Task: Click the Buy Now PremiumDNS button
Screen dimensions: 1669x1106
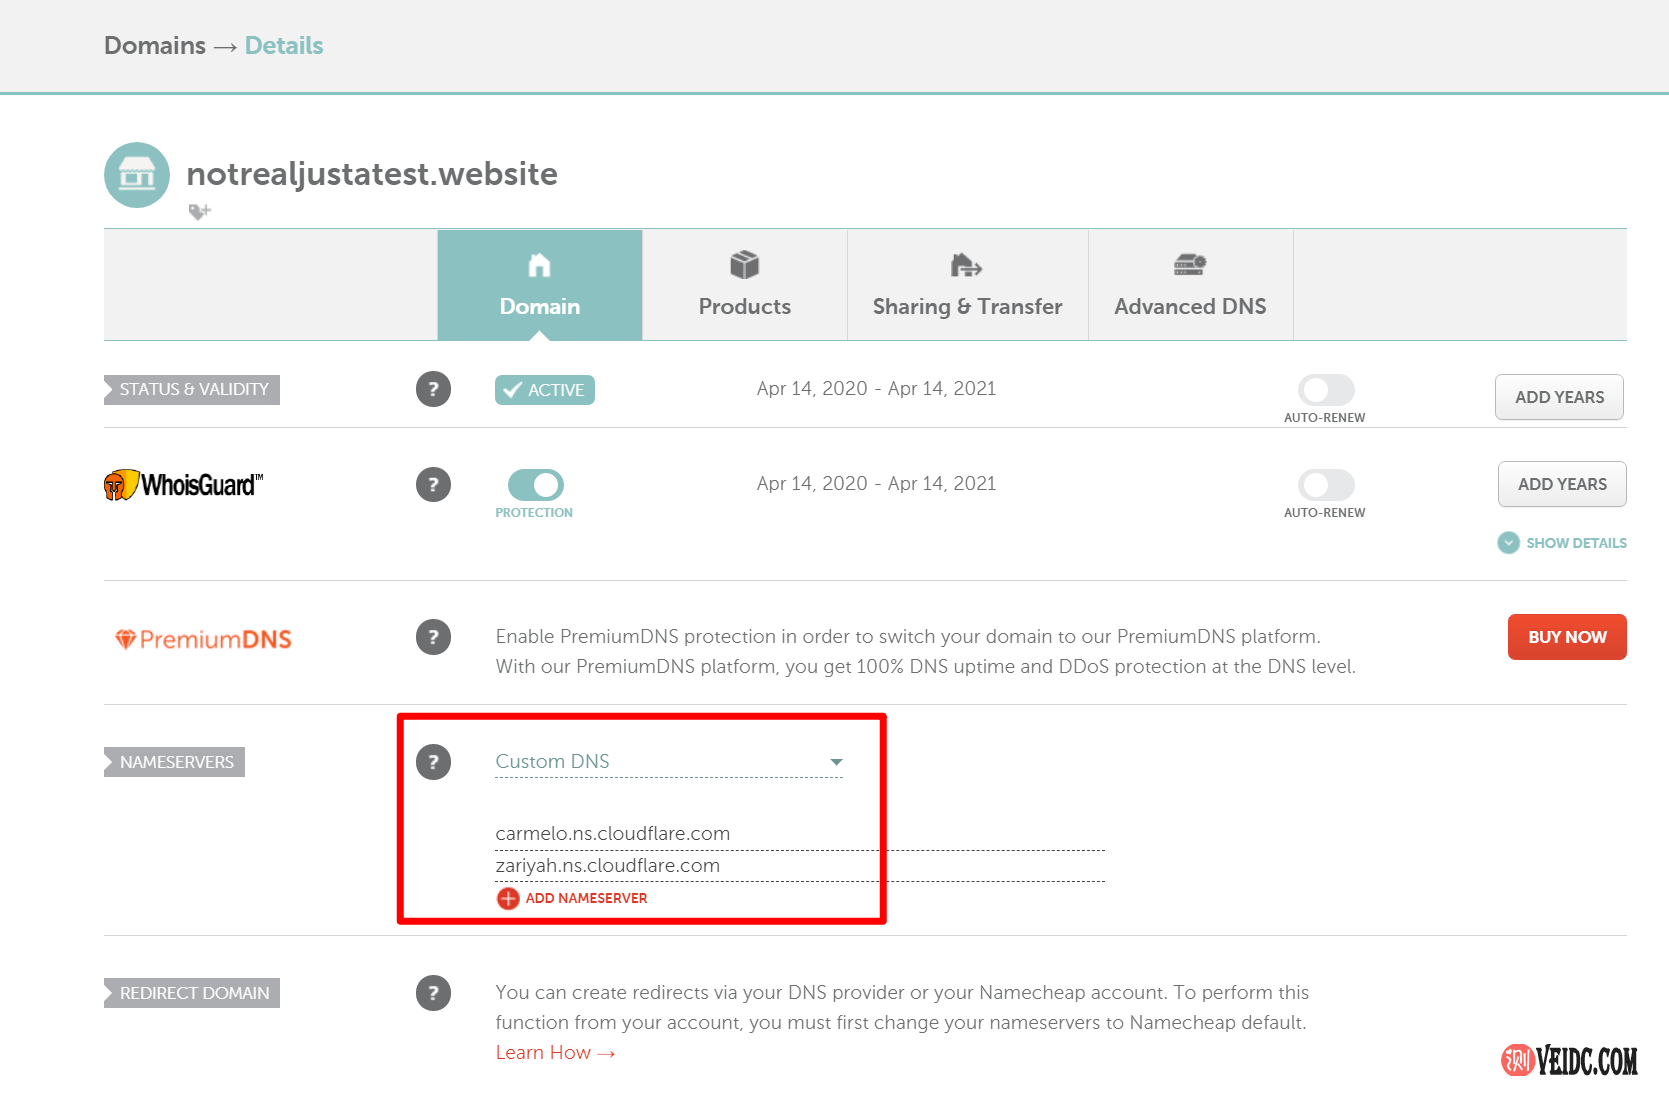Action: (x=1567, y=637)
